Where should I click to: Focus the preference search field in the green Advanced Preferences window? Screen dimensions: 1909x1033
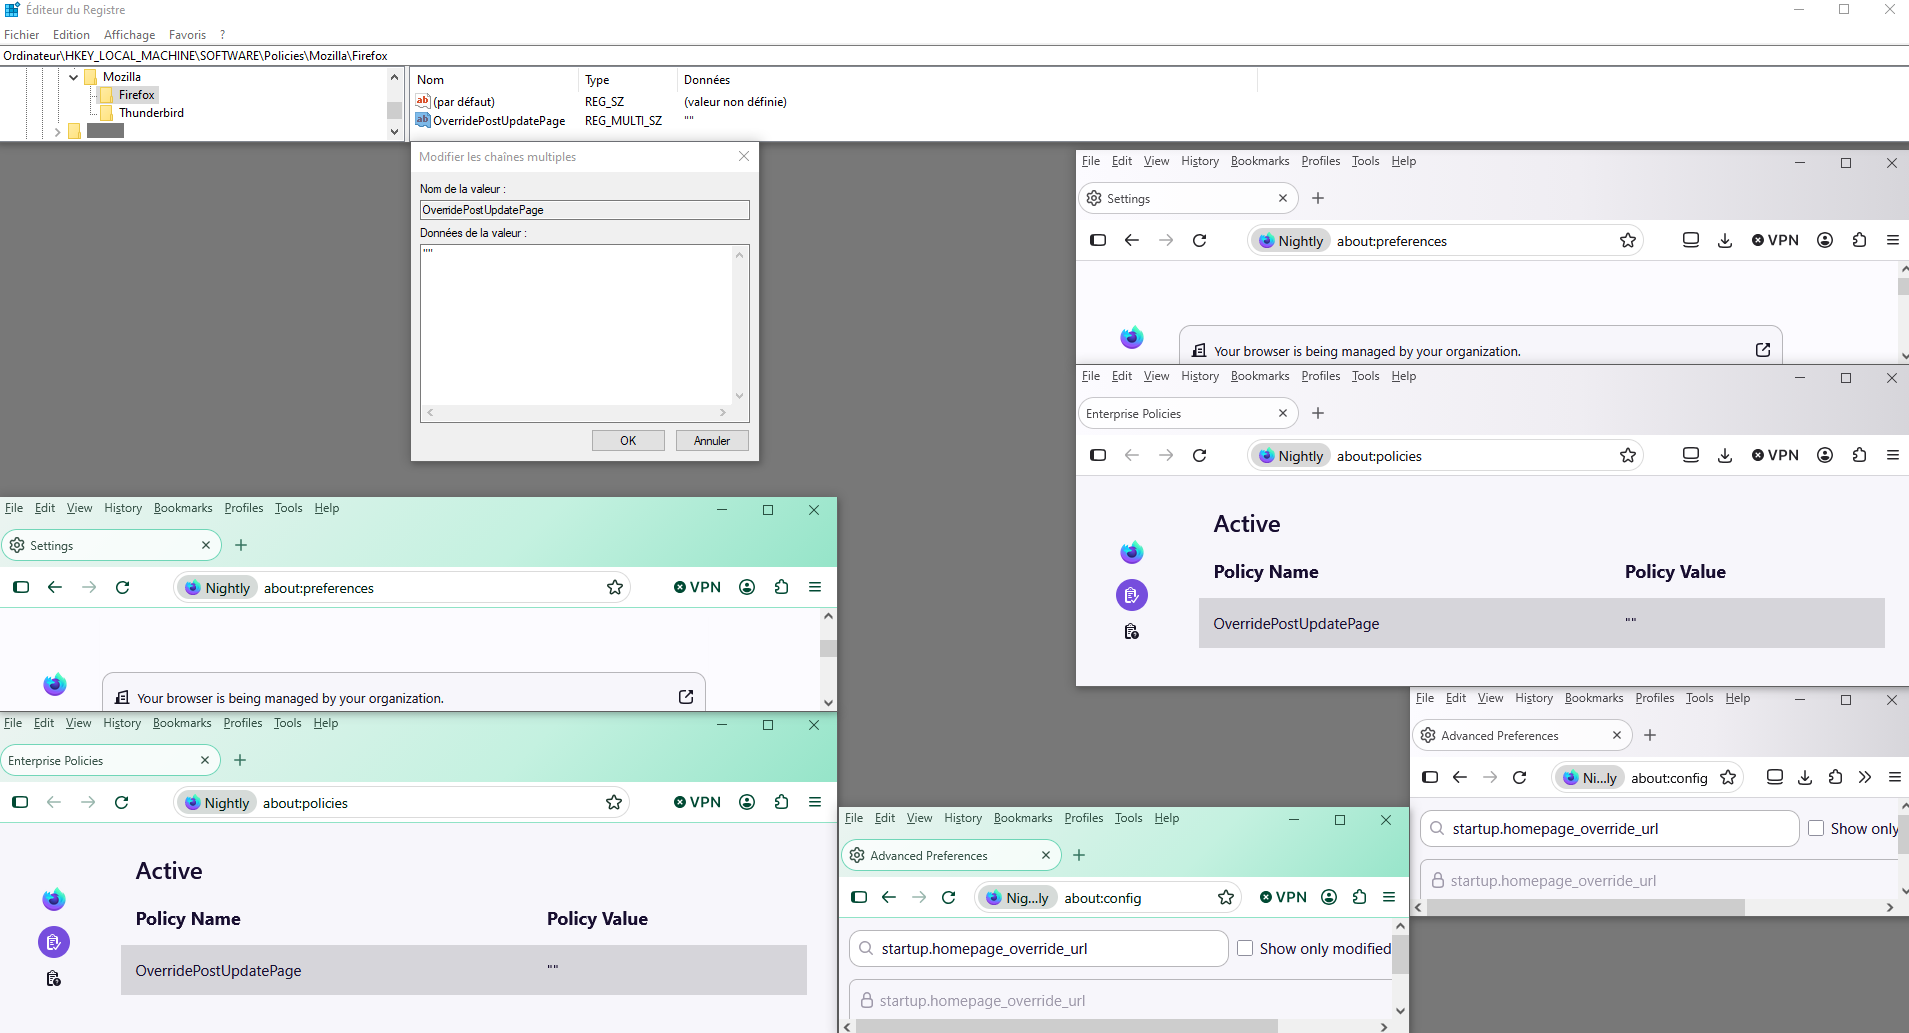pyautogui.click(x=1038, y=948)
